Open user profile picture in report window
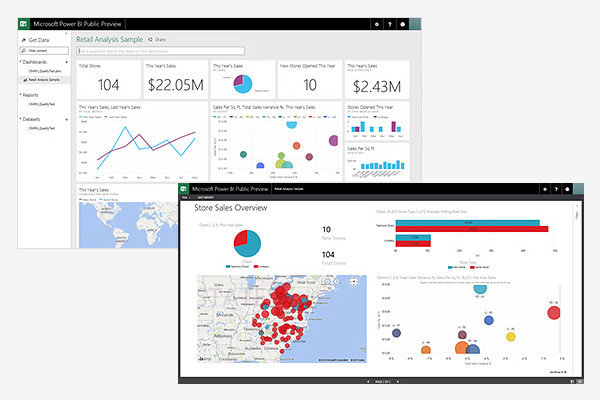The height and width of the screenshot is (400, 600). pos(579,189)
